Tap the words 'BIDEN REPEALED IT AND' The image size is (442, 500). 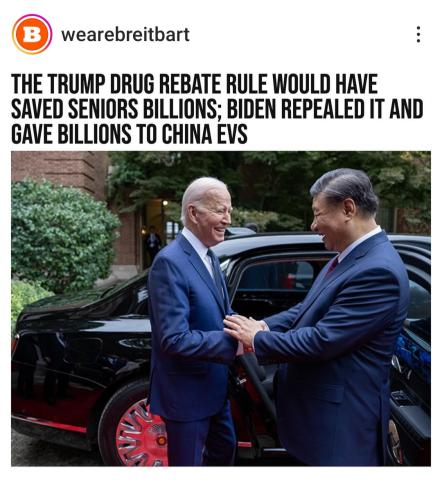point(325,109)
